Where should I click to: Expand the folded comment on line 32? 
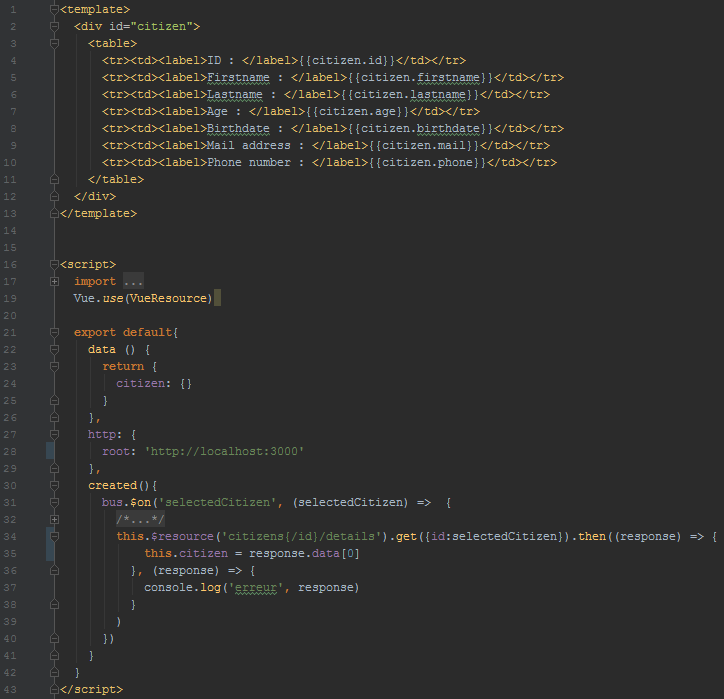[x=53, y=520]
